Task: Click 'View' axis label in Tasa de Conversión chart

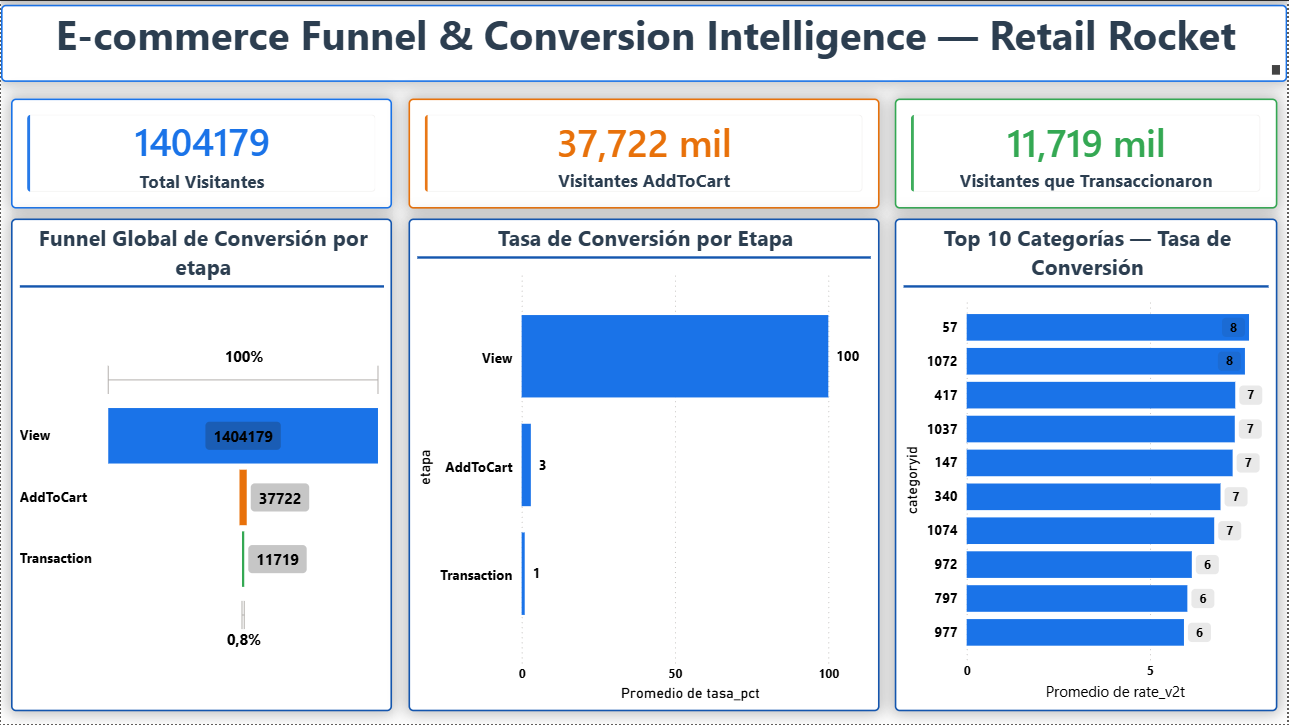Action: 497,358
